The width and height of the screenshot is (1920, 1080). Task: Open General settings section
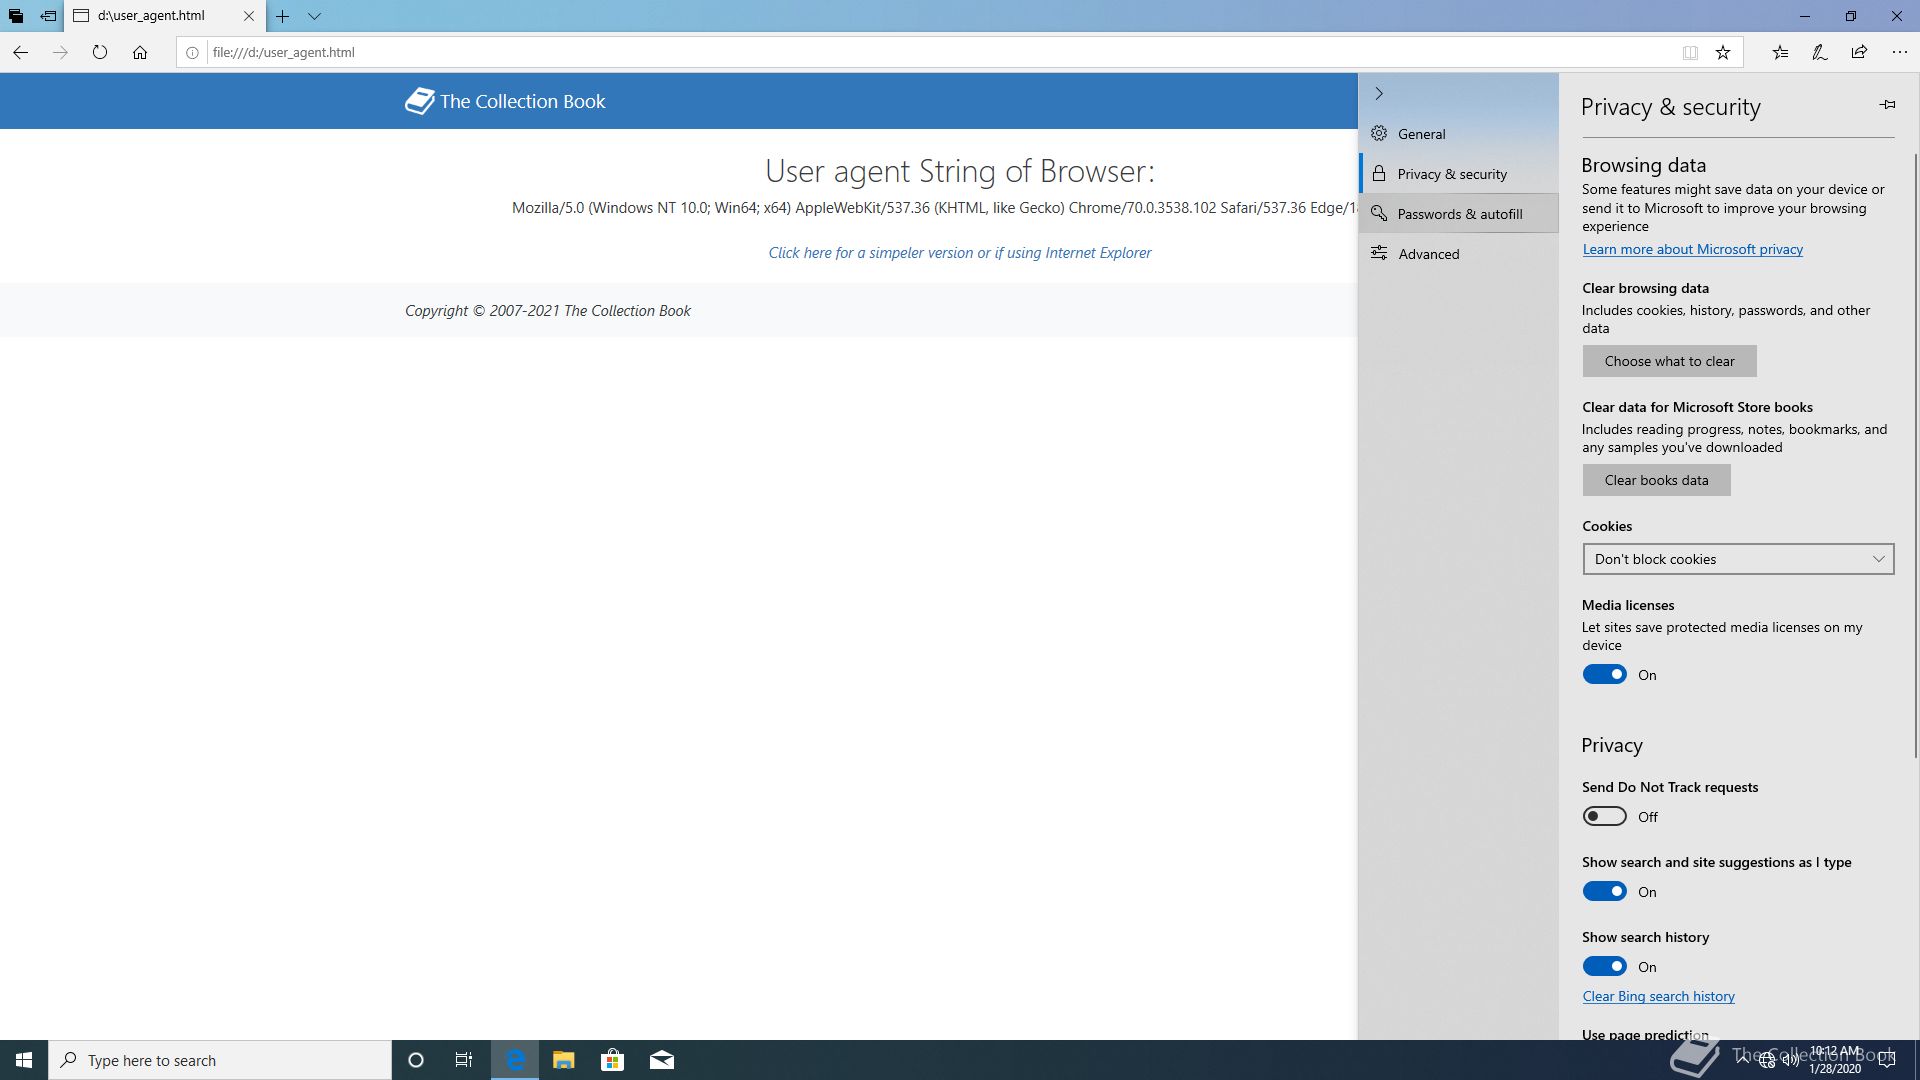[1458, 134]
